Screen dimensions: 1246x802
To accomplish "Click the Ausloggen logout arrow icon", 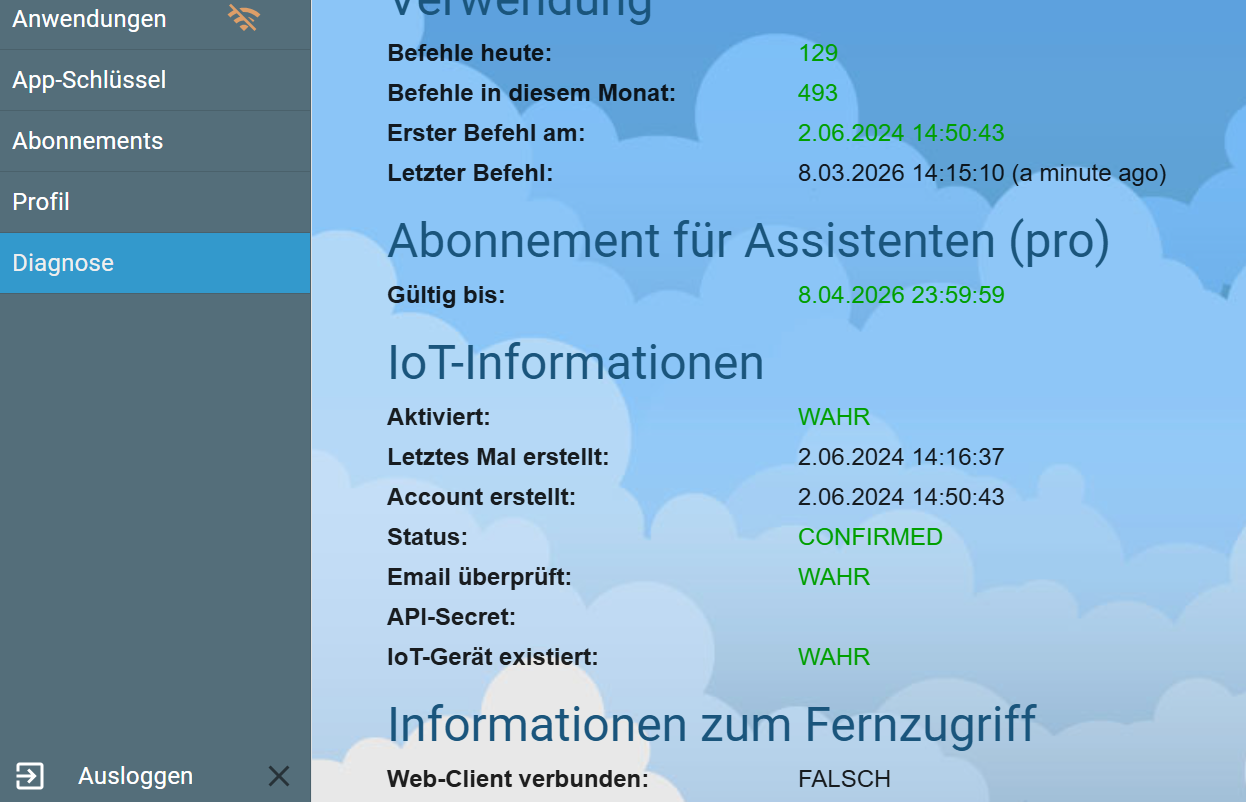I will [x=30, y=776].
